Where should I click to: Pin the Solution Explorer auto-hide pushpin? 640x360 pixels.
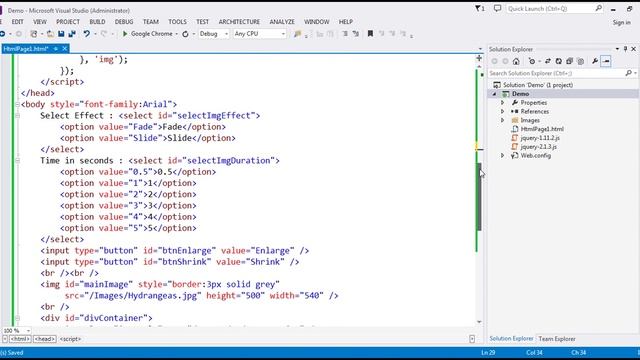[x=625, y=49]
